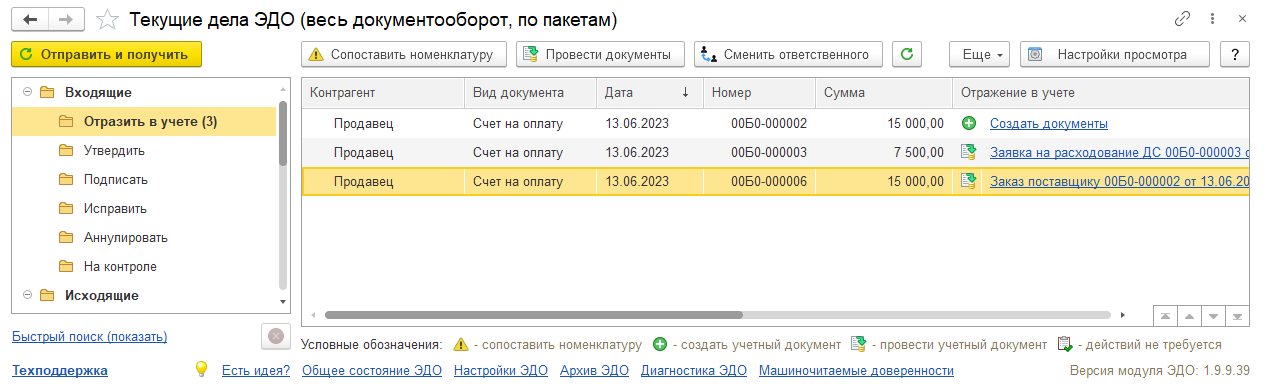Viewport: 1269px width, 391px height.
Task: Open Создать документы link
Action: point(1049,124)
